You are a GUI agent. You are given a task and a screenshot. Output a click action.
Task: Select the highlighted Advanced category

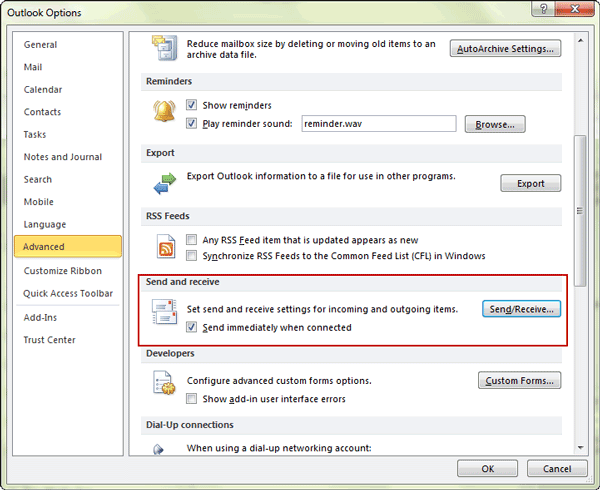tap(68, 247)
